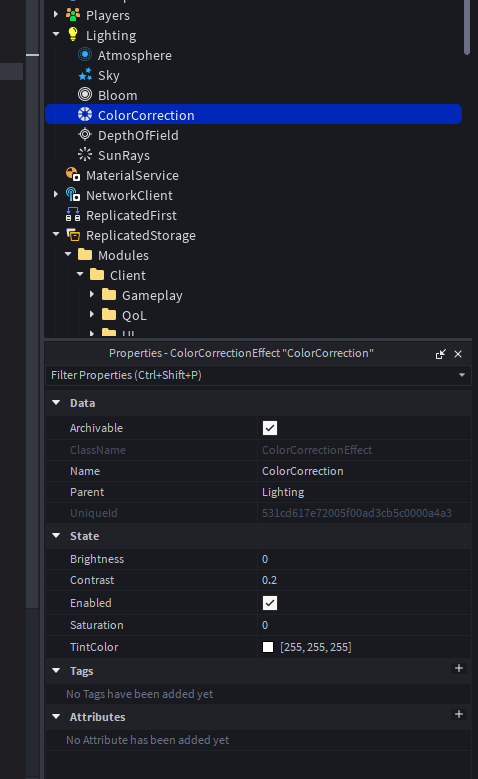Select Bloom in the explorer
Image resolution: width=478 pixels, height=779 pixels.
point(117,95)
